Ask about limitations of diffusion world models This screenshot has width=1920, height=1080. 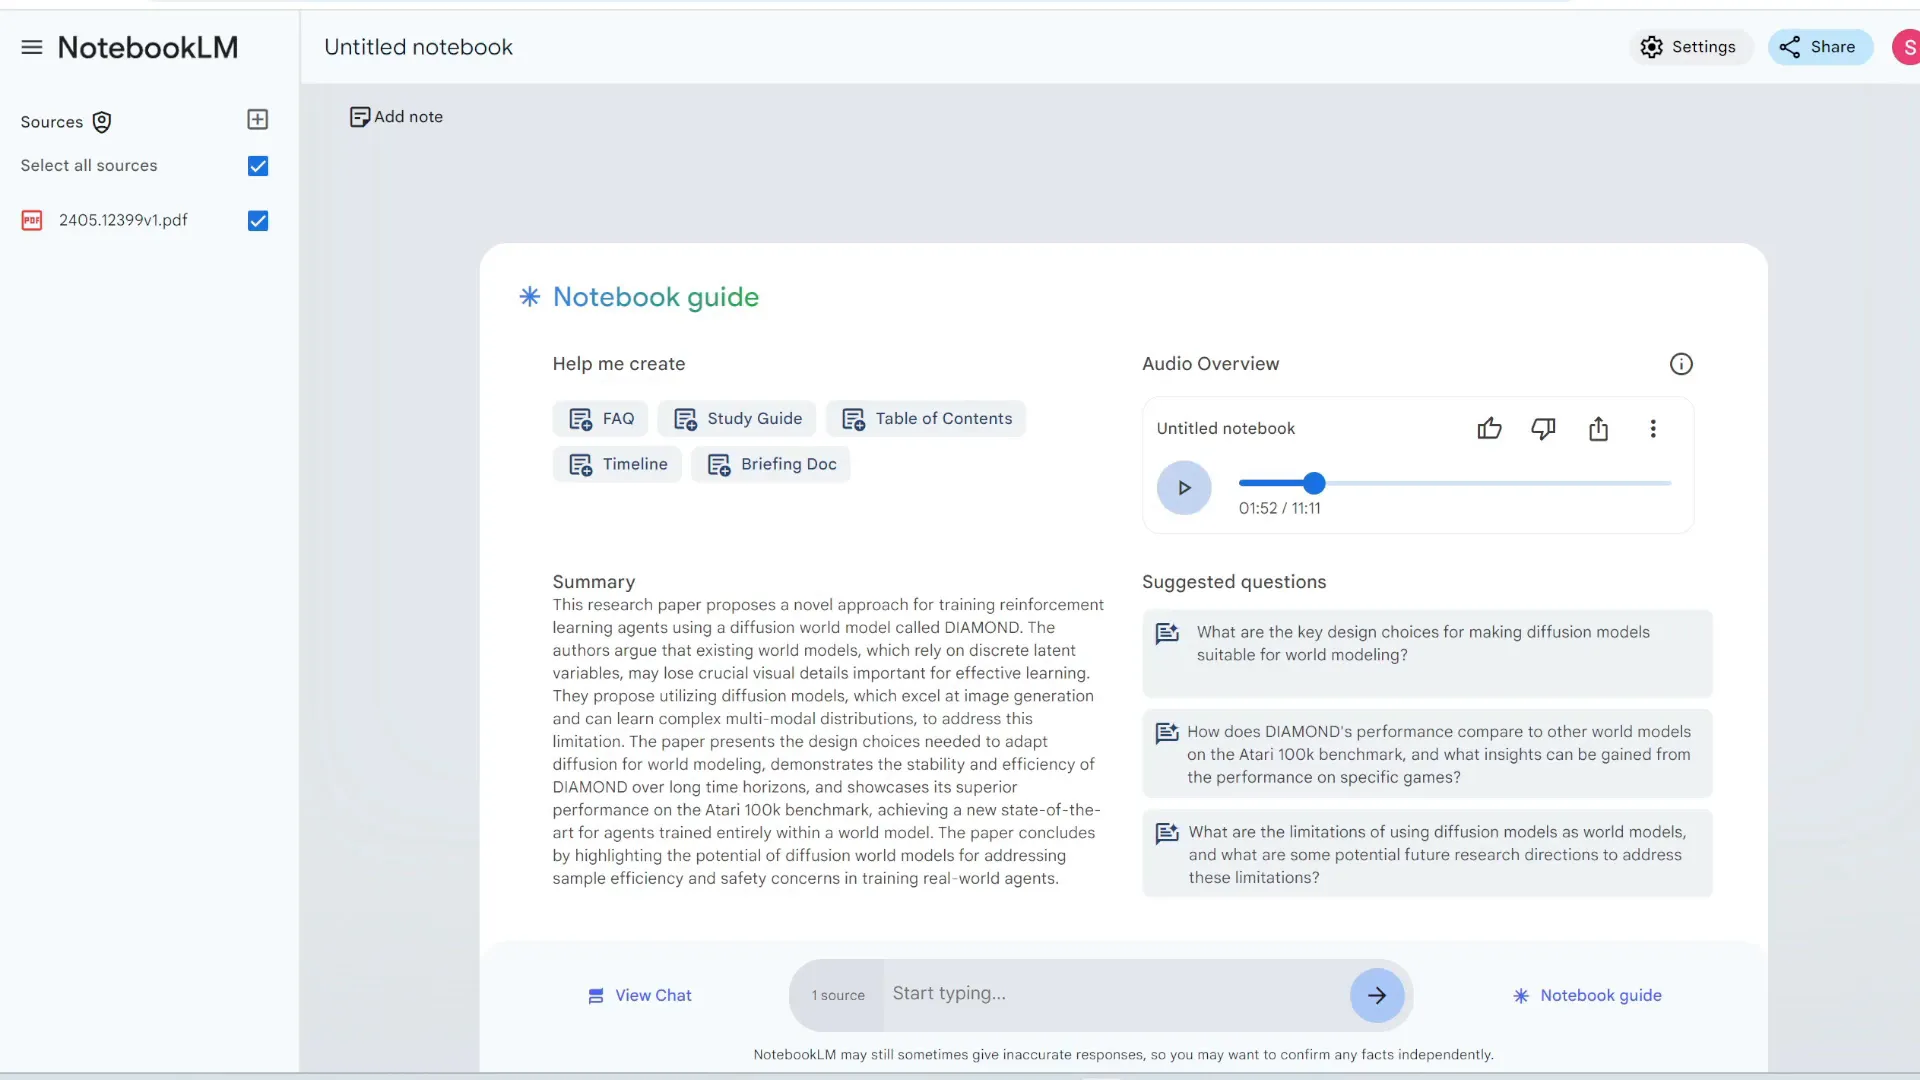[x=1427, y=854]
